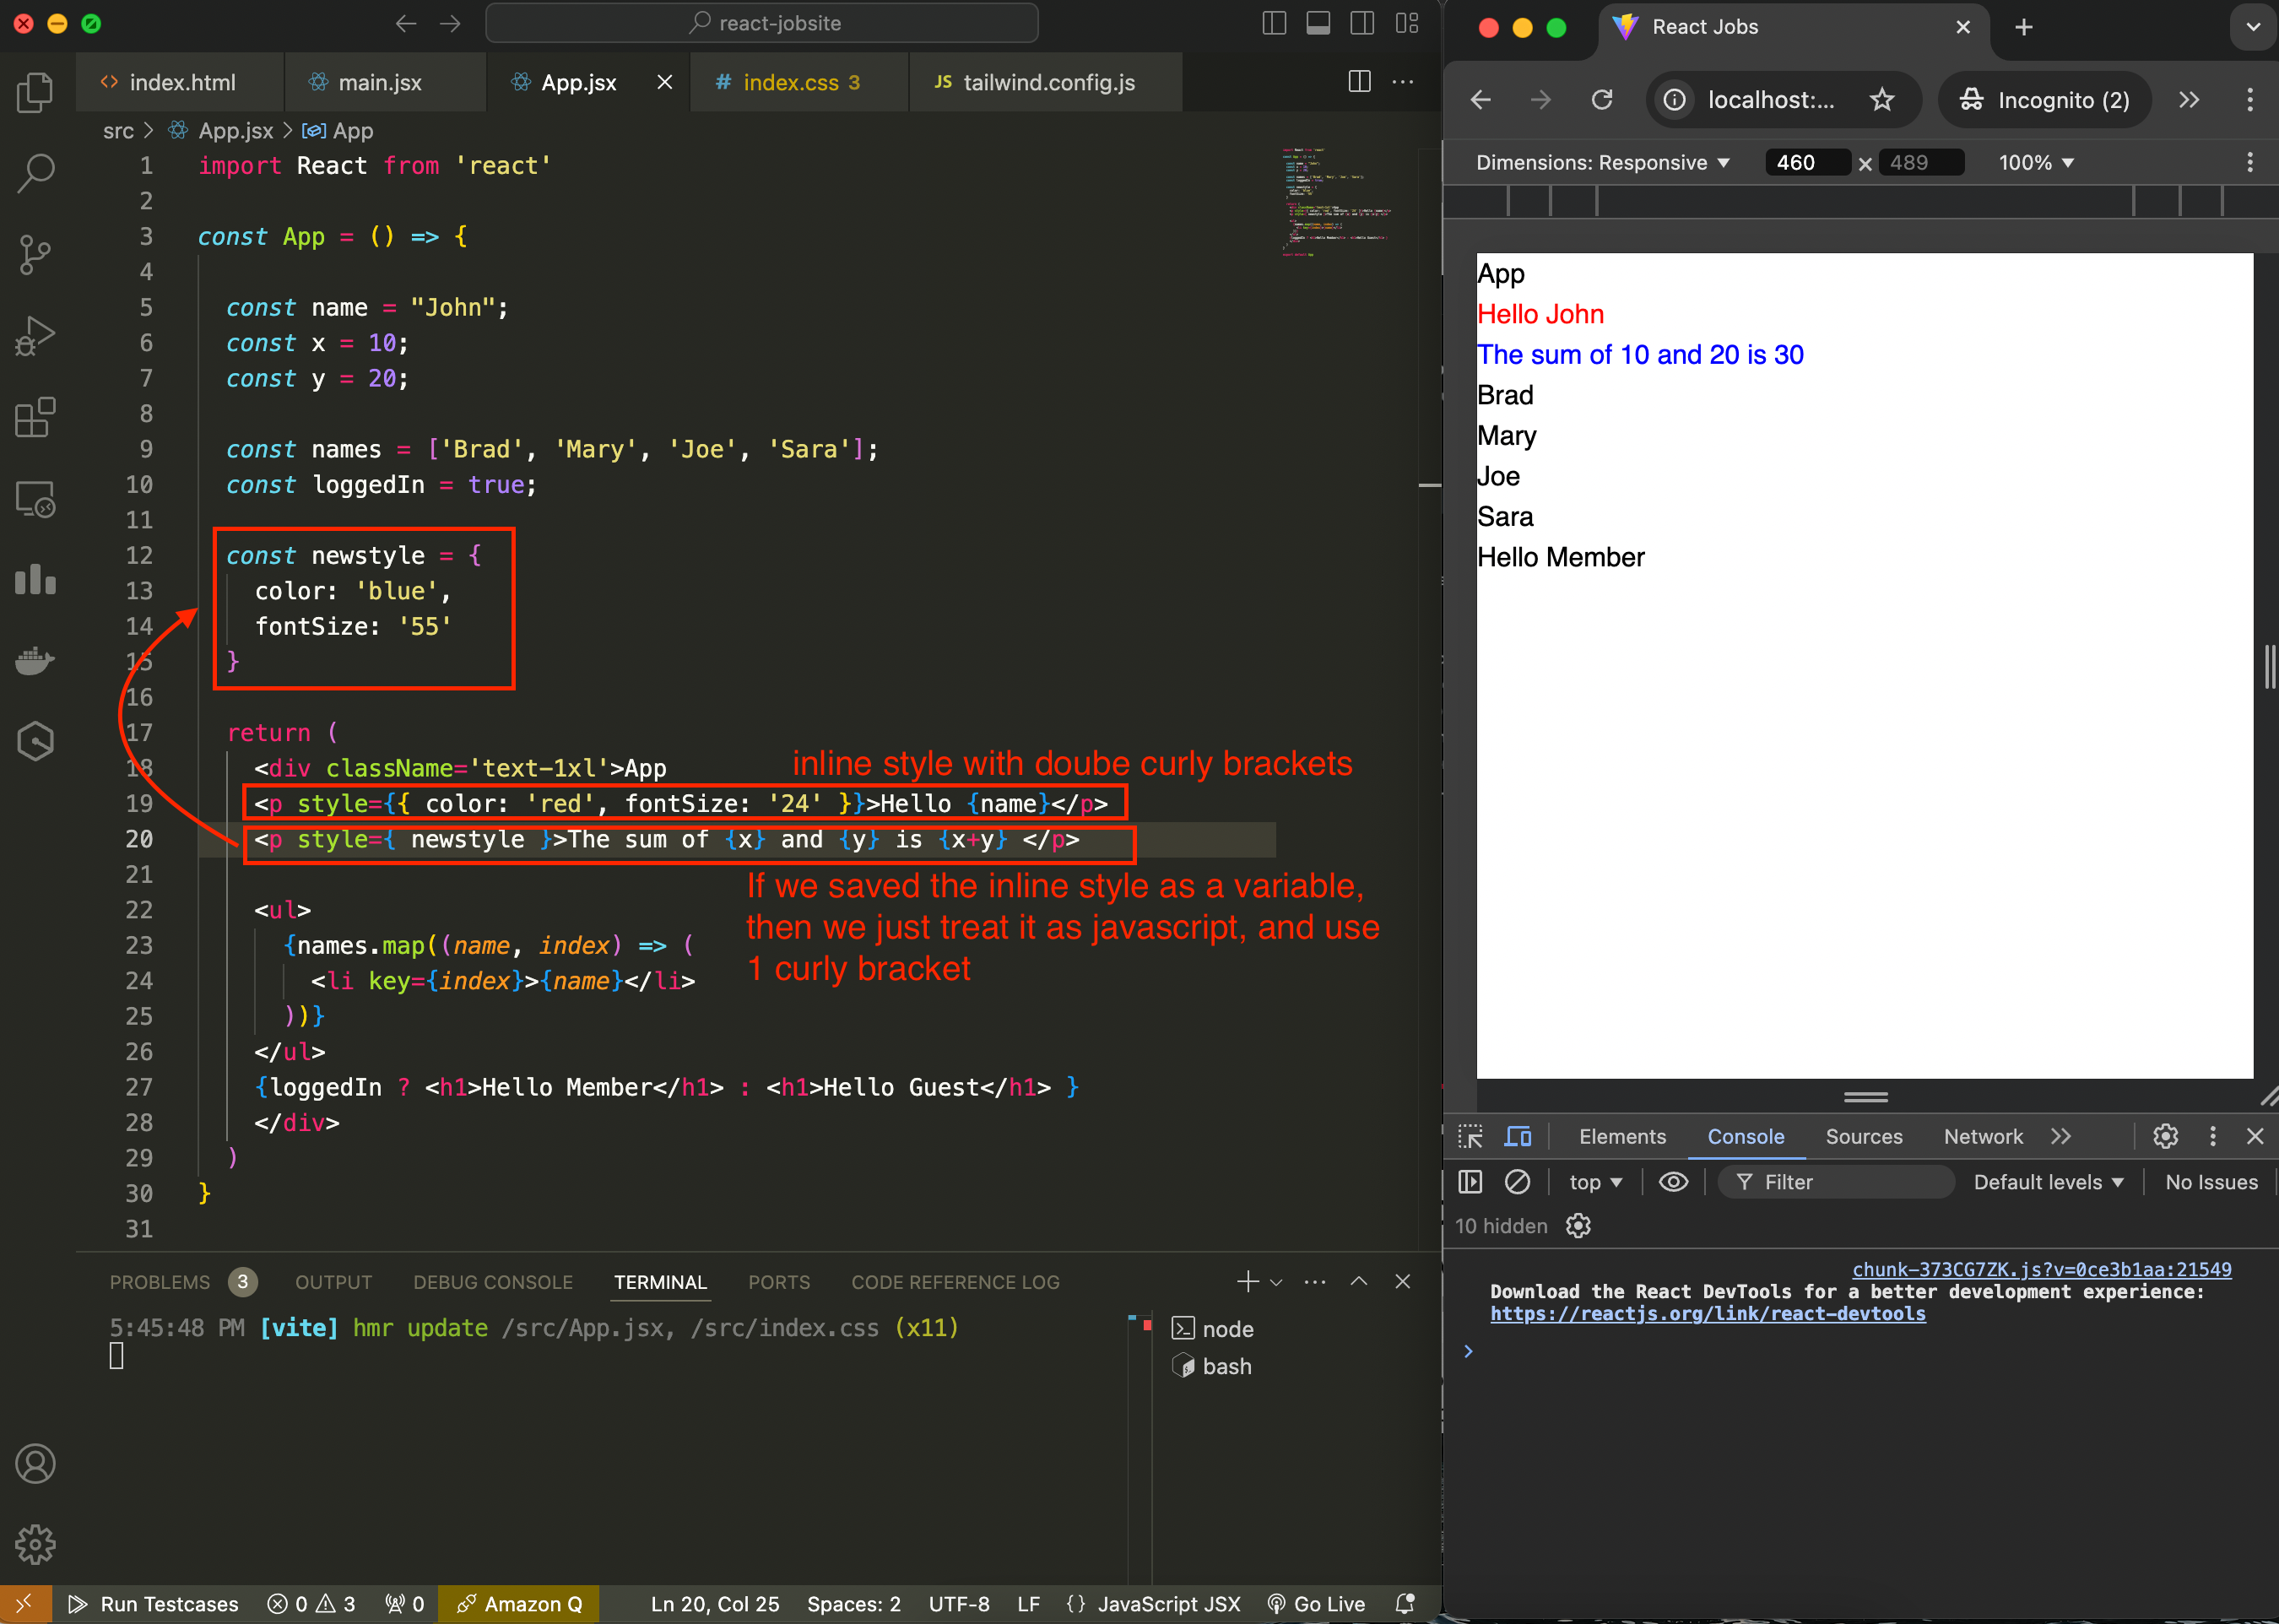Open the Remote Explorer icon
Screen dimensions: 2279x1624
(x=35, y=498)
